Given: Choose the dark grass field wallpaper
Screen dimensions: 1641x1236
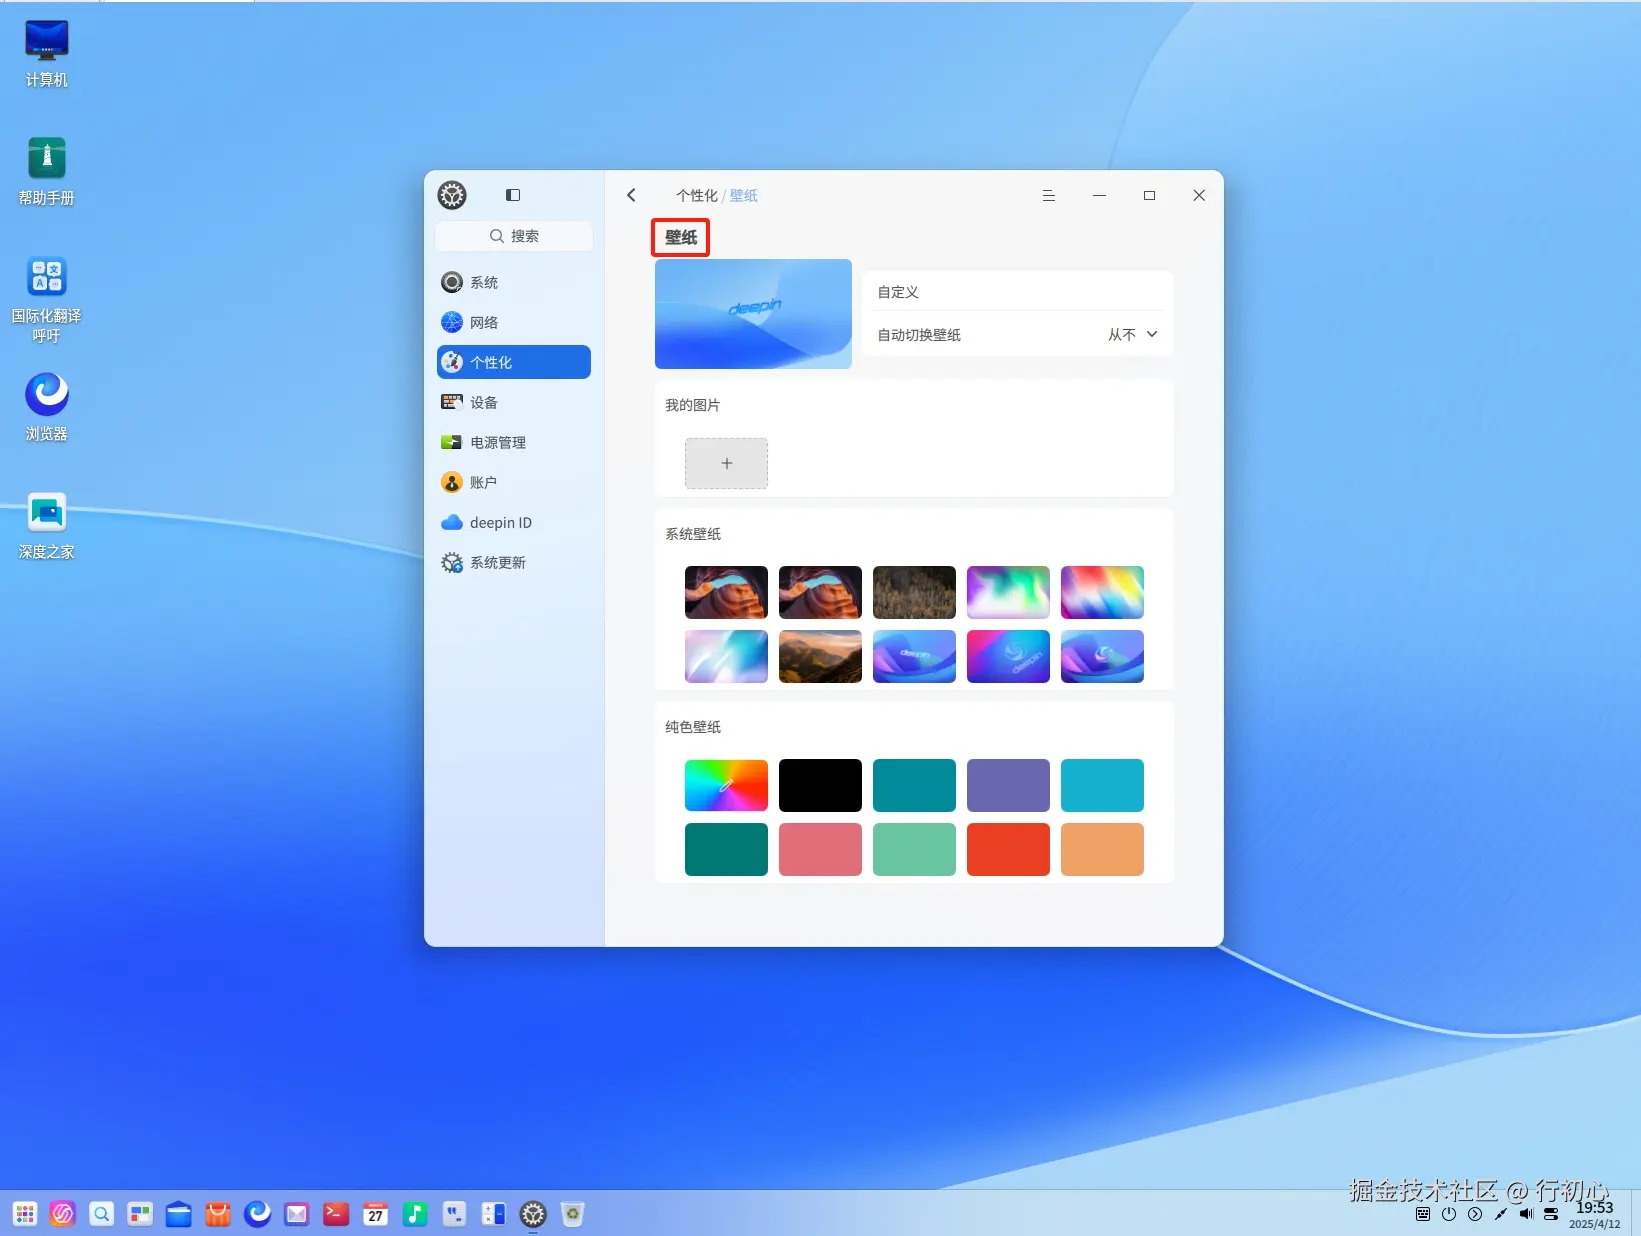Looking at the screenshot, I should point(914,592).
